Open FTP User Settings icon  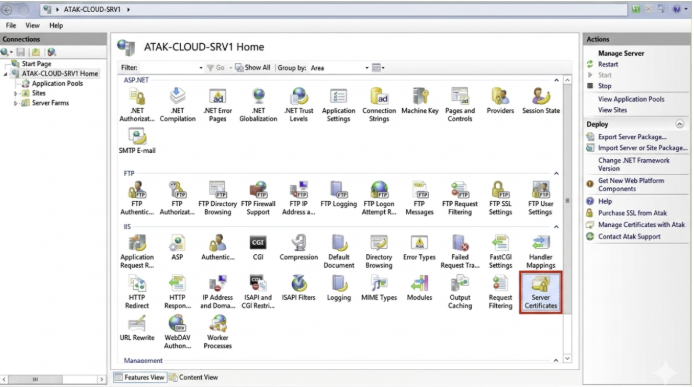(x=540, y=198)
